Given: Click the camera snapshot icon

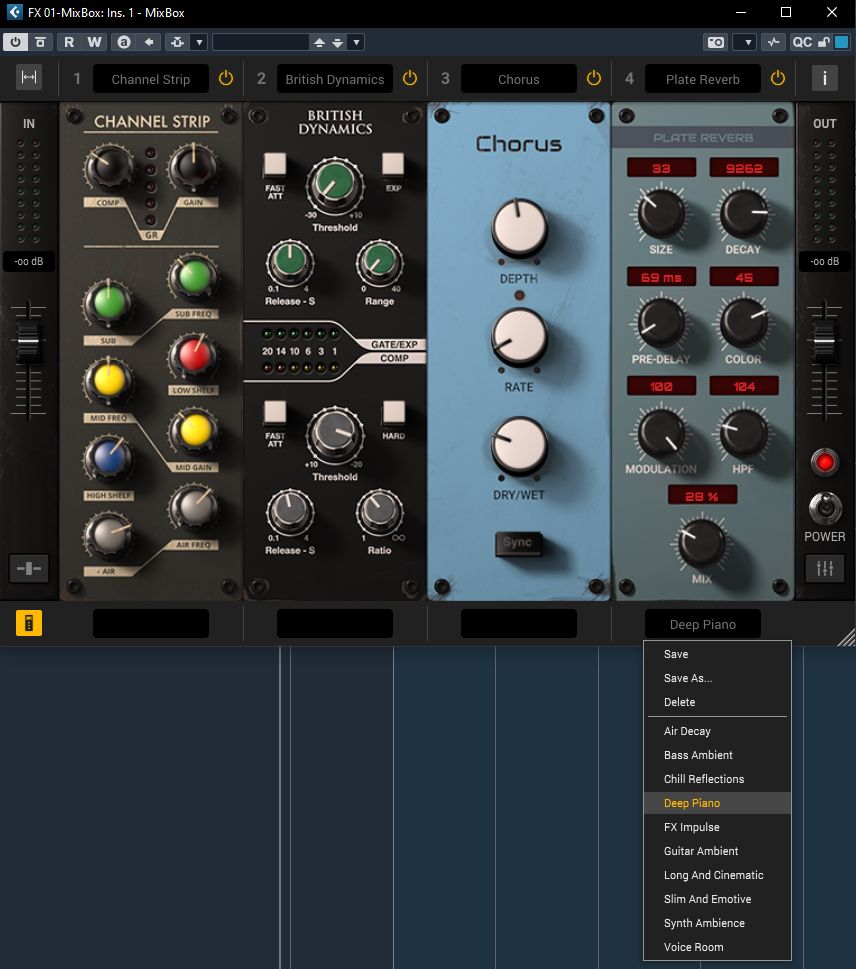Looking at the screenshot, I should point(715,42).
